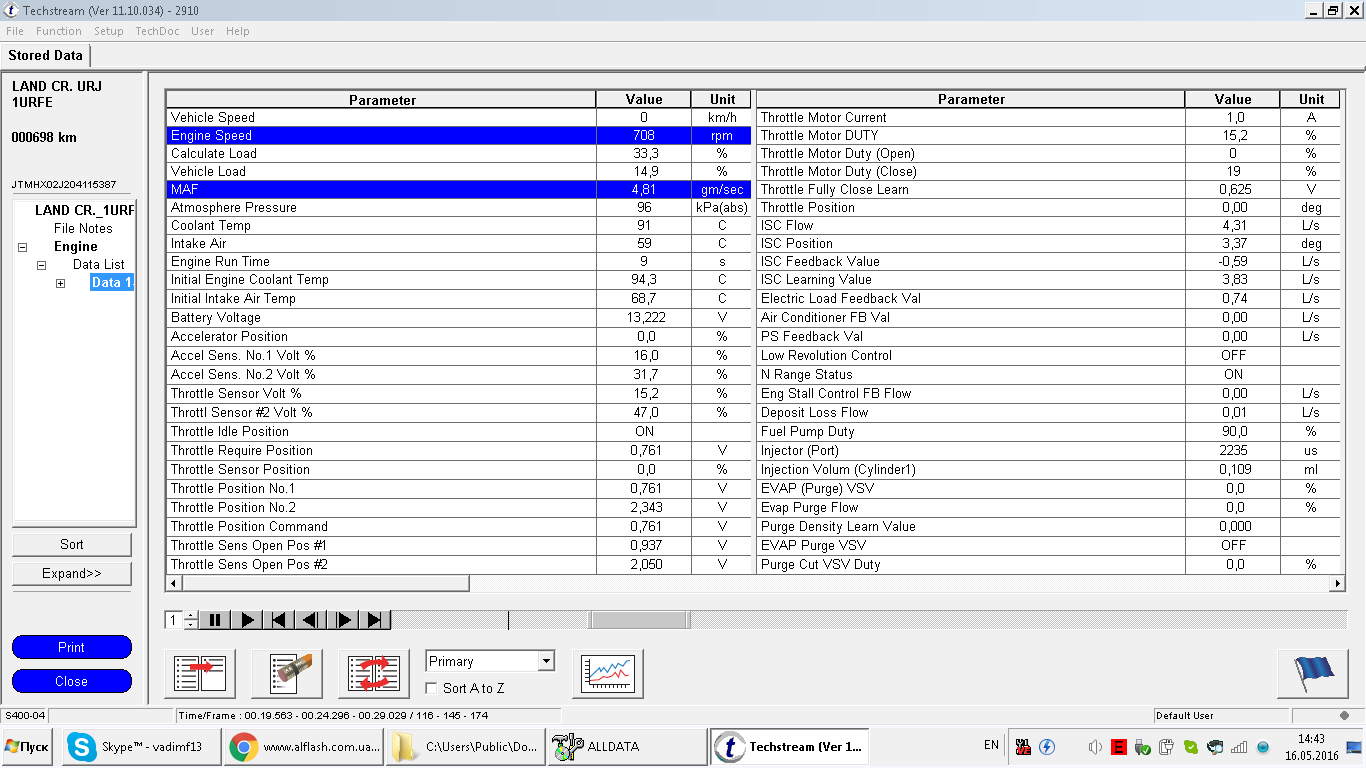The image size is (1366, 768).
Task: Expand the Data 1 tree node
Action: (x=60, y=283)
